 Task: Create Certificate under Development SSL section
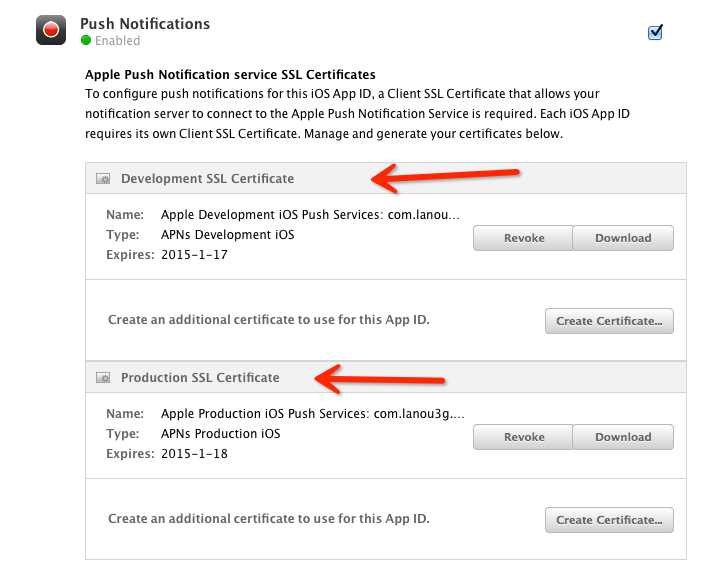tap(609, 321)
